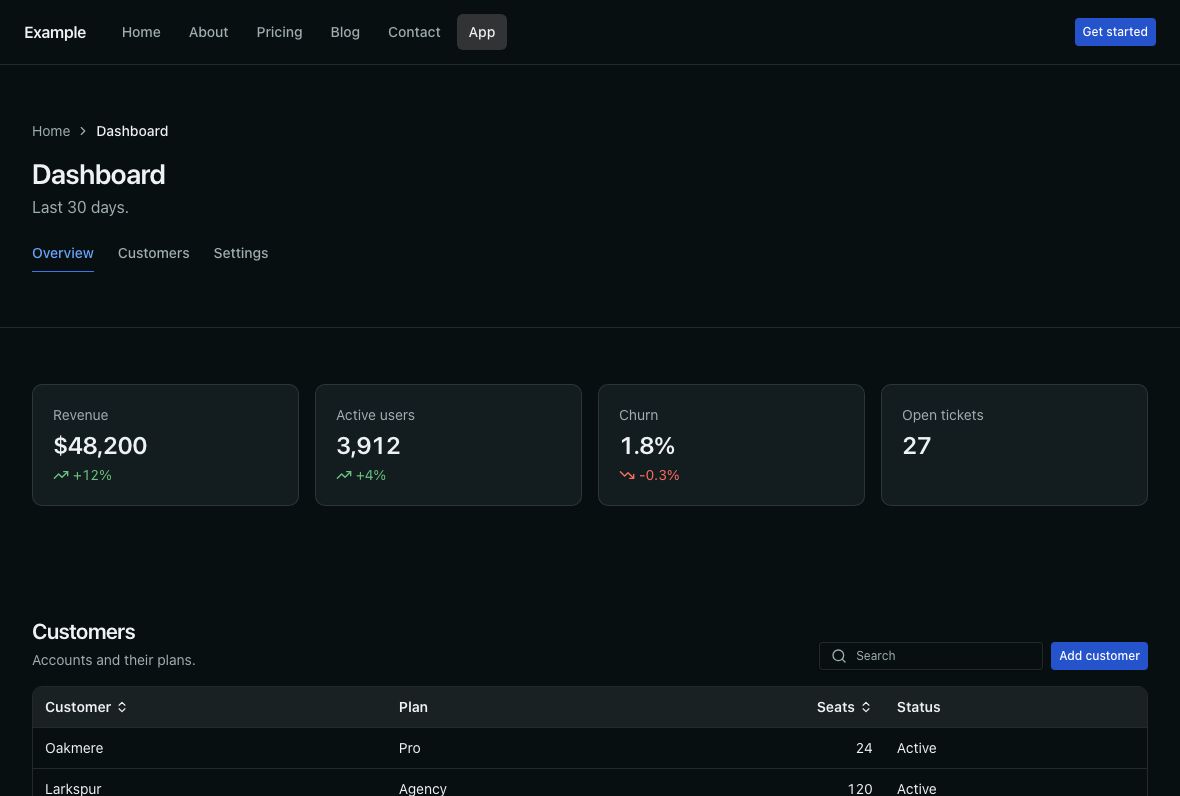Click the Revenue upward trend icon
The width and height of the screenshot is (1180, 796).
[61, 475]
